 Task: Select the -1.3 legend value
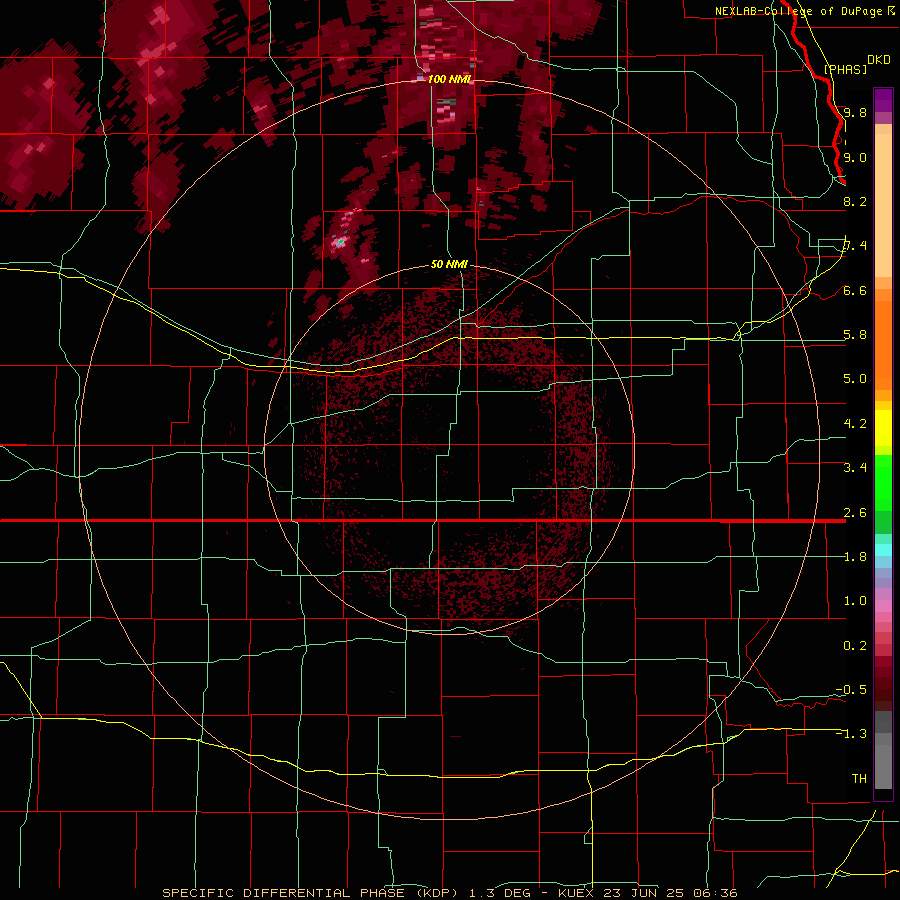[851, 734]
